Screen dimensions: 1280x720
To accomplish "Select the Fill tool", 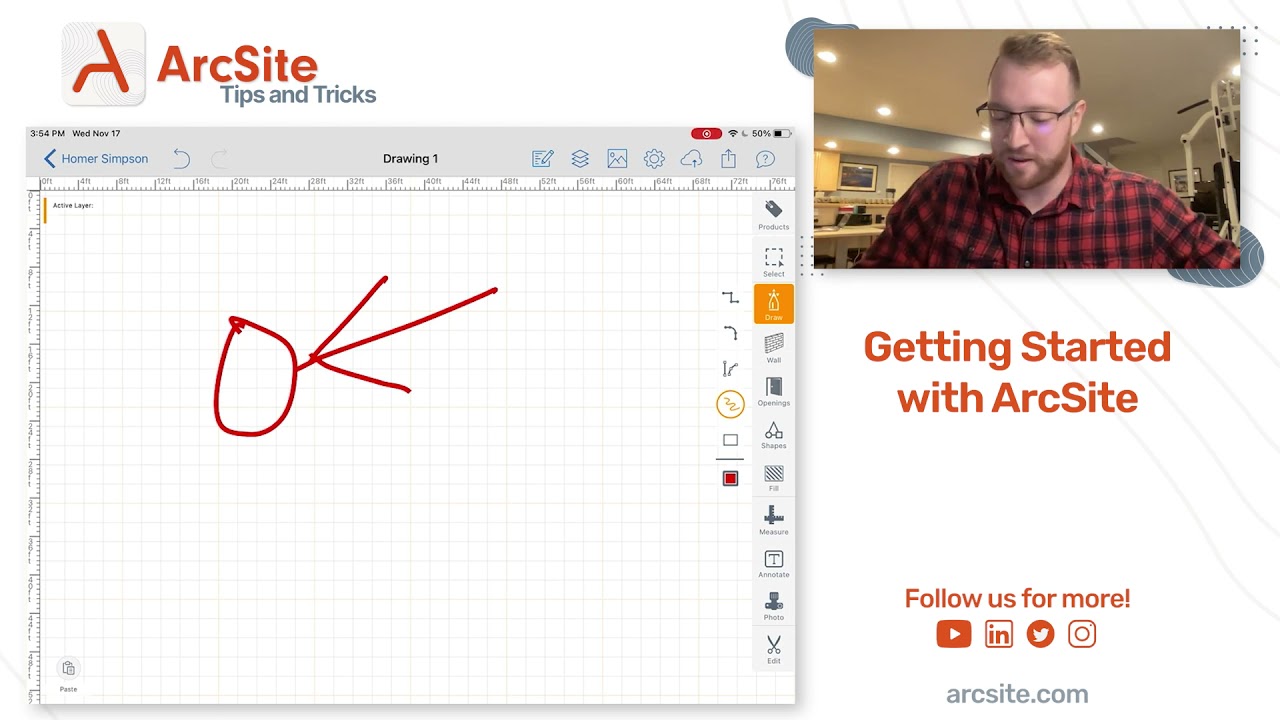I will point(773,477).
